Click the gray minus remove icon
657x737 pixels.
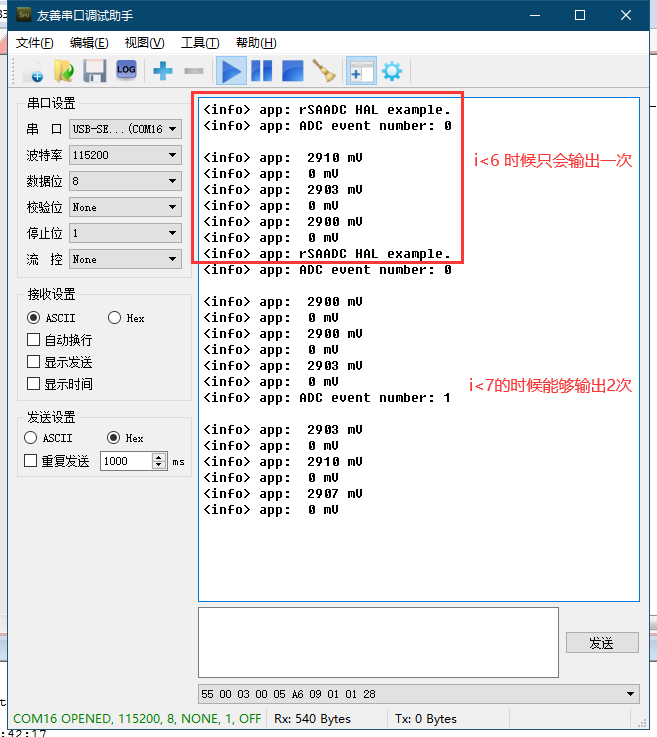[194, 71]
